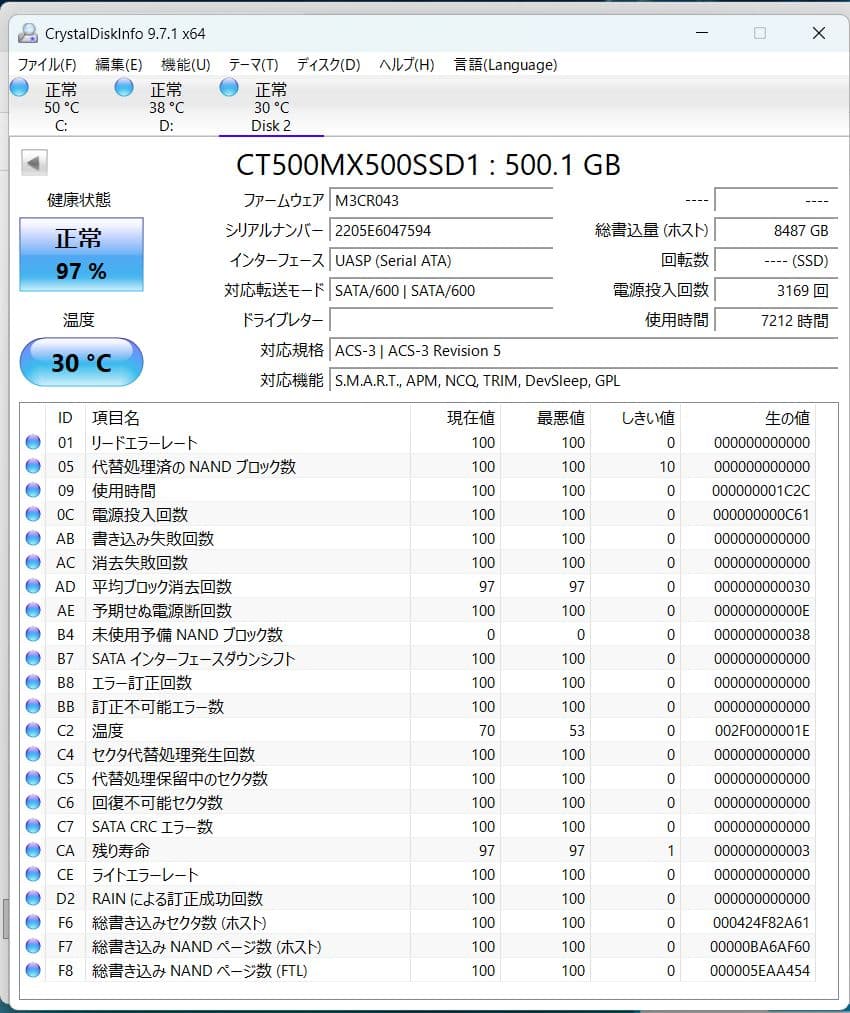Click the transfer mode field SATA/600 | SATA/600

(x=441, y=291)
